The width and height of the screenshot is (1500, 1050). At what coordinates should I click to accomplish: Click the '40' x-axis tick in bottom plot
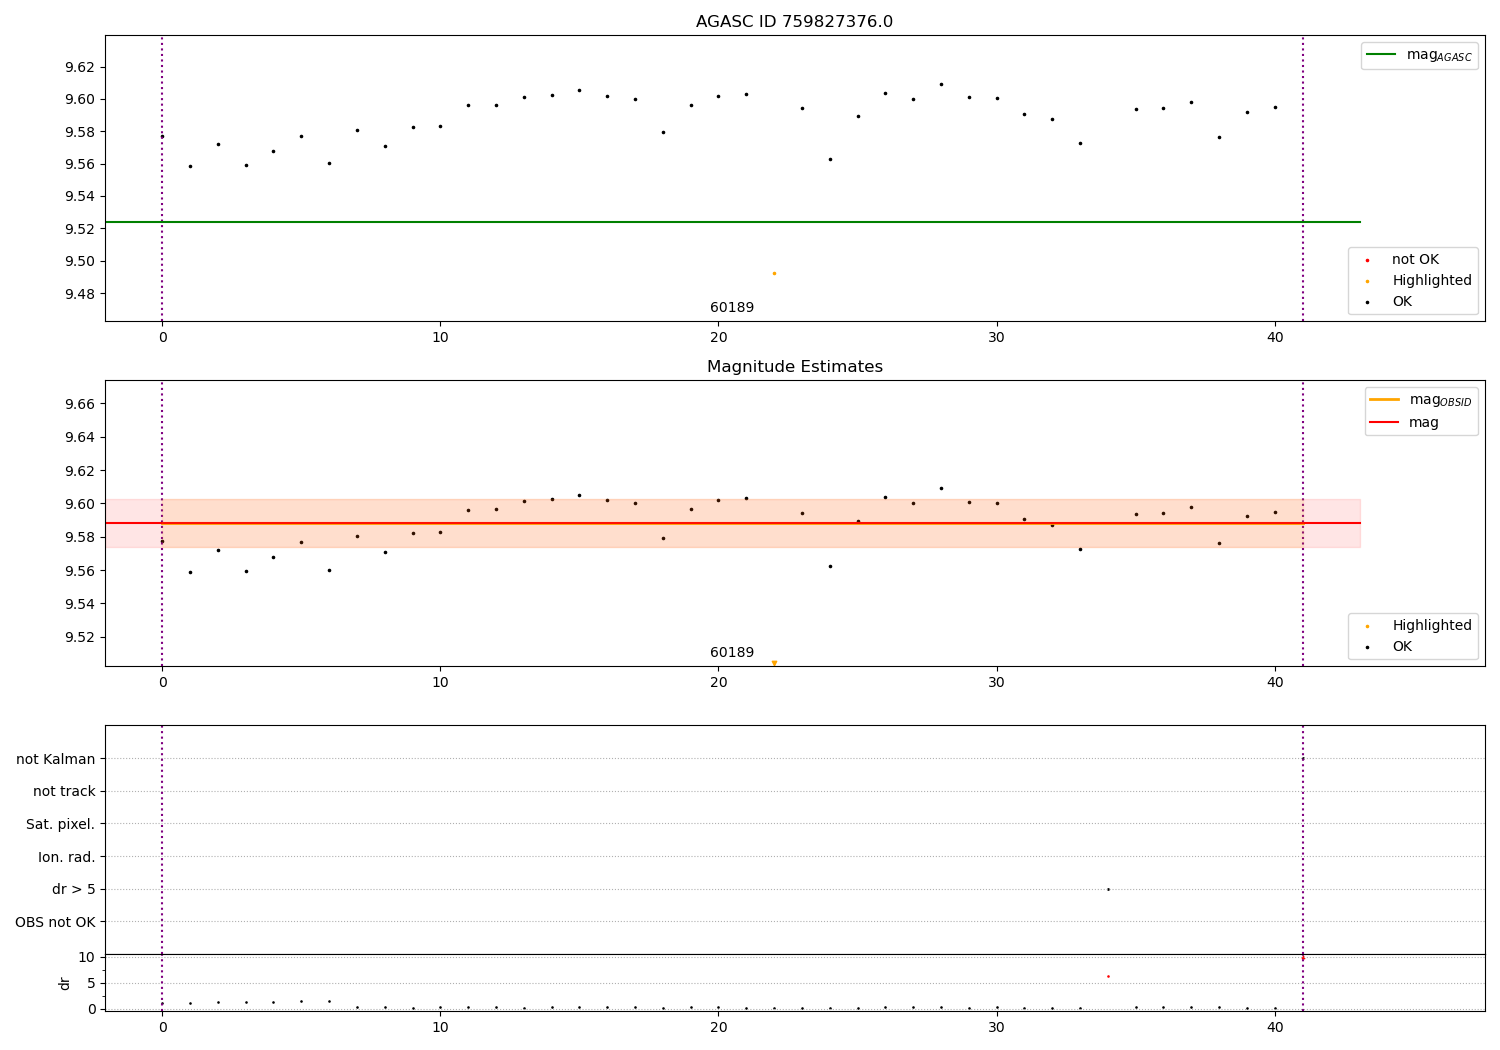[x=1275, y=1027]
